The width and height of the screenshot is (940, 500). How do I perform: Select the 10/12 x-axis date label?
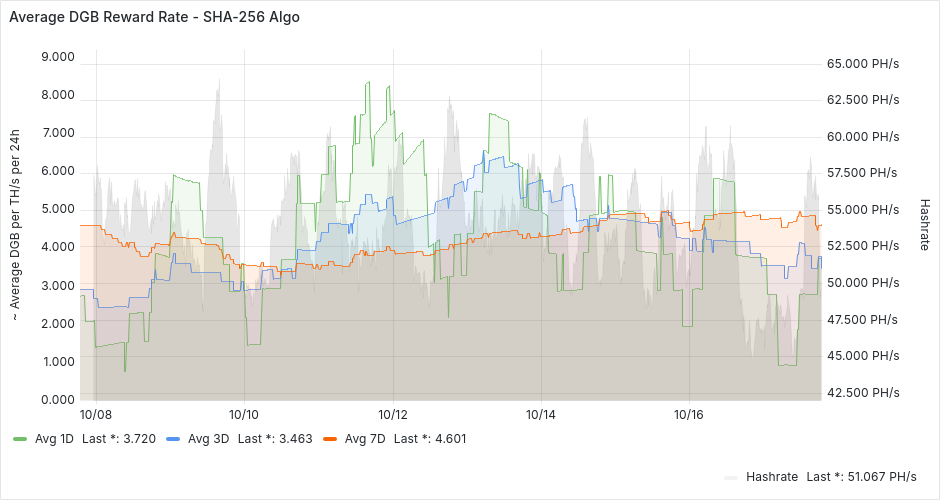click(392, 413)
